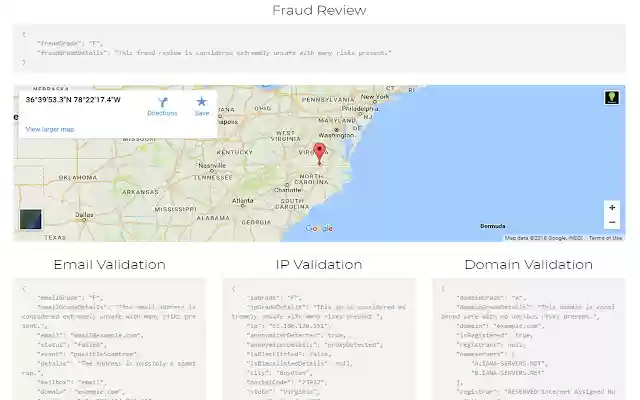
Task: Click the Save star icon
Action: [x=202, y=101]
